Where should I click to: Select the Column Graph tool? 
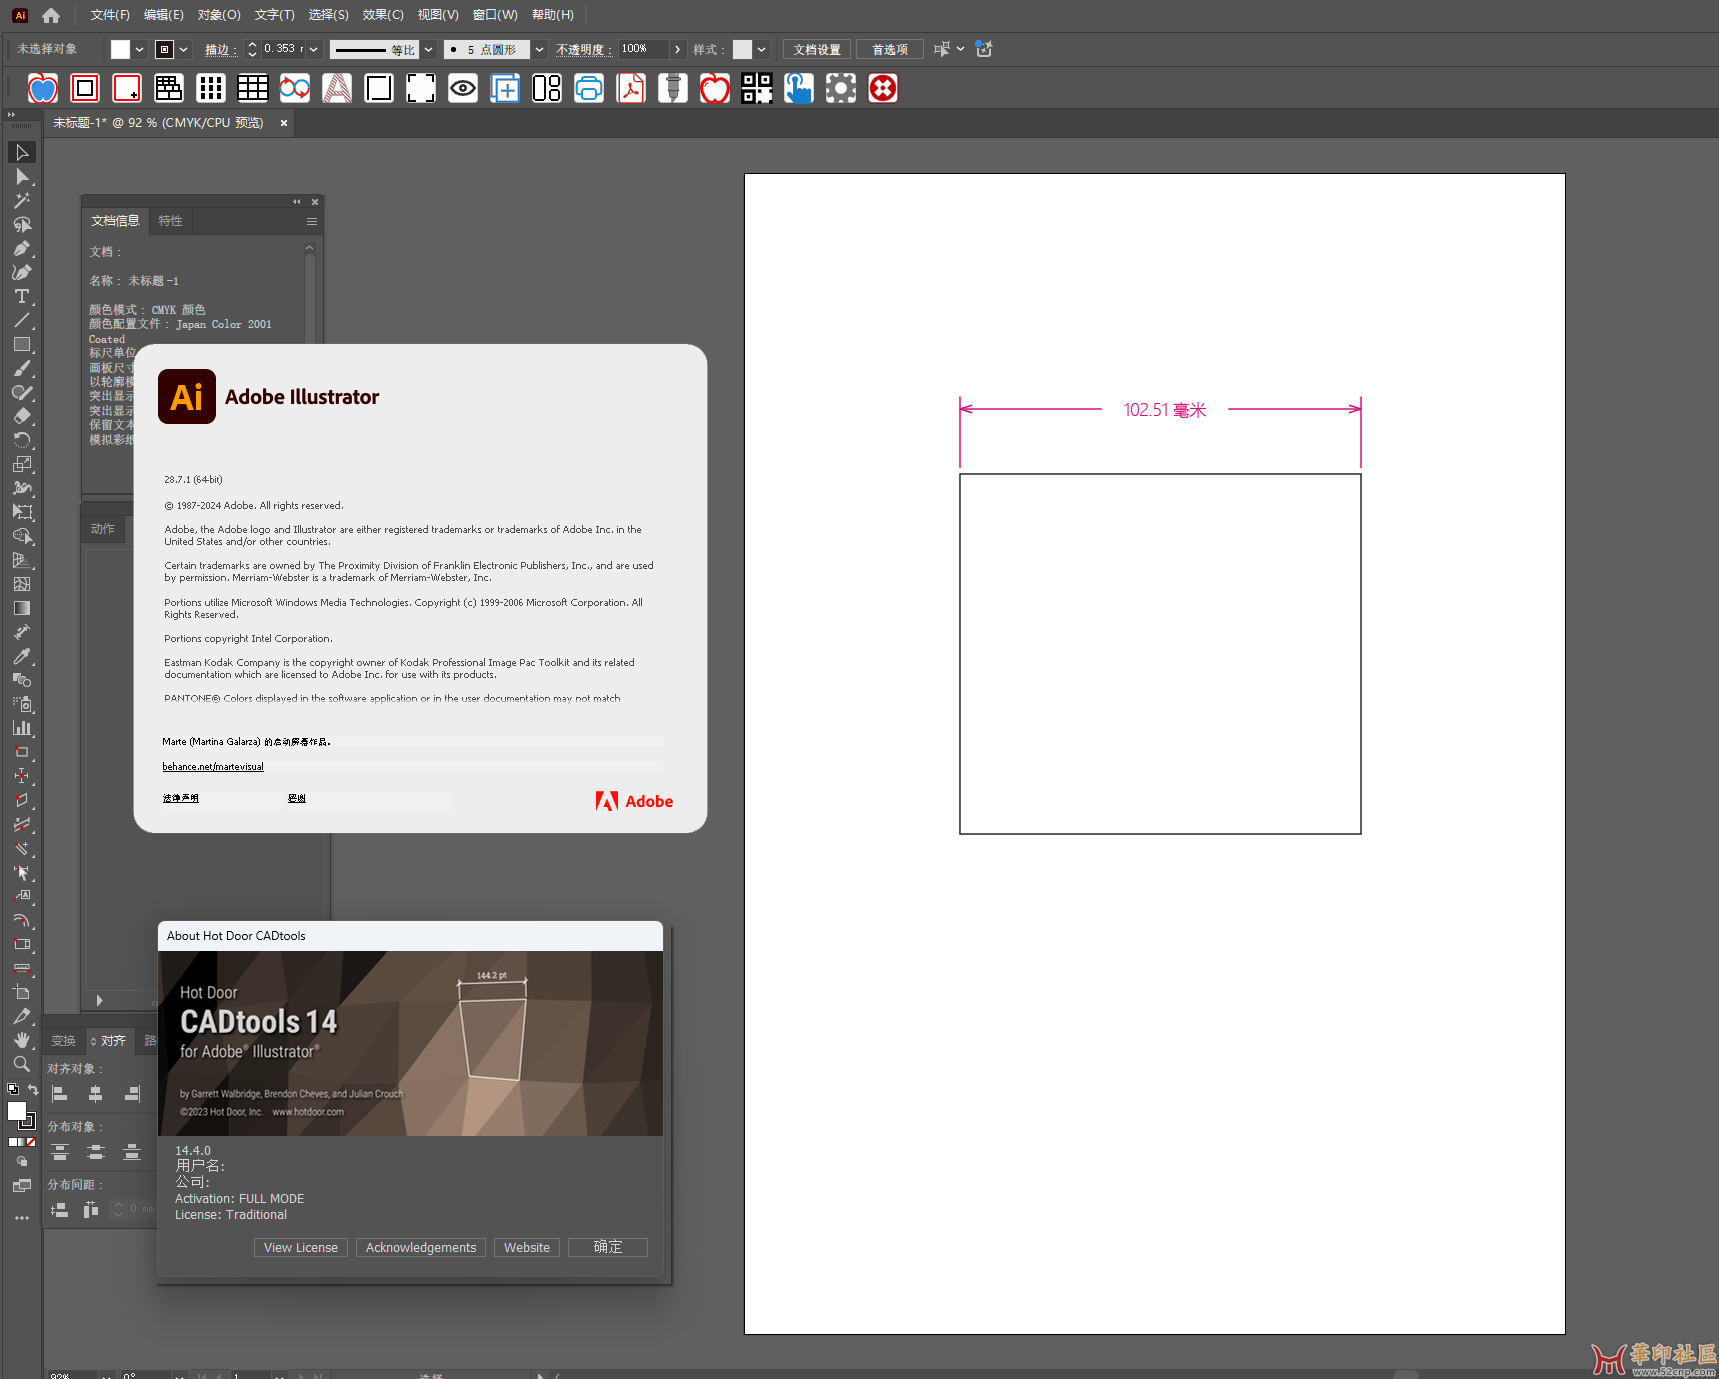(x=22, y=728)
